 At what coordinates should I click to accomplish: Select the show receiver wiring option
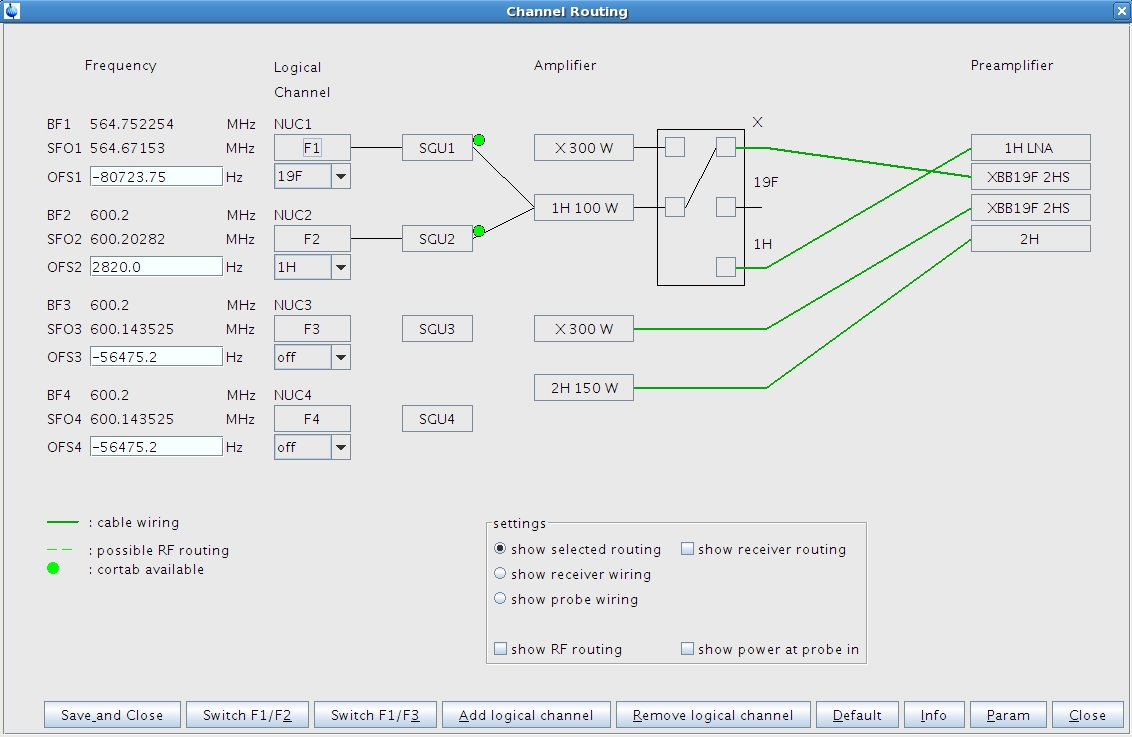pyautogui.click(x=500, y=575)
